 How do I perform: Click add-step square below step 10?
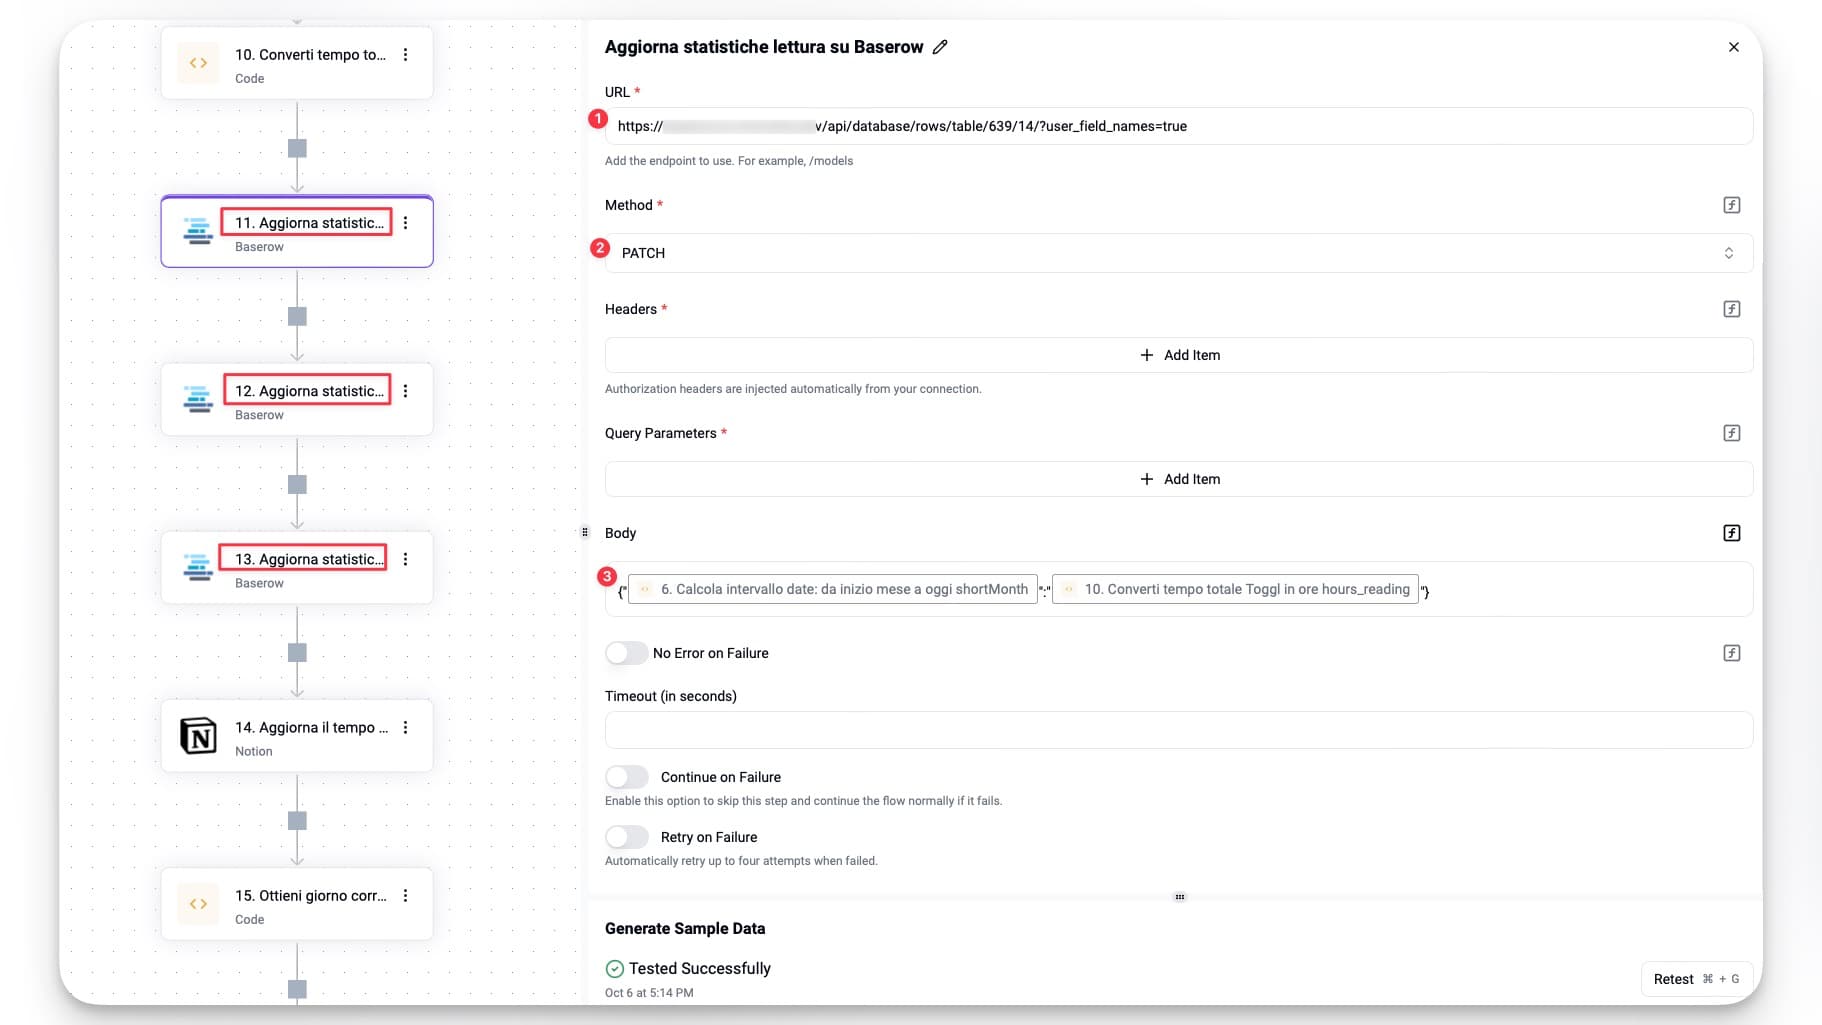tap(297, 148)
